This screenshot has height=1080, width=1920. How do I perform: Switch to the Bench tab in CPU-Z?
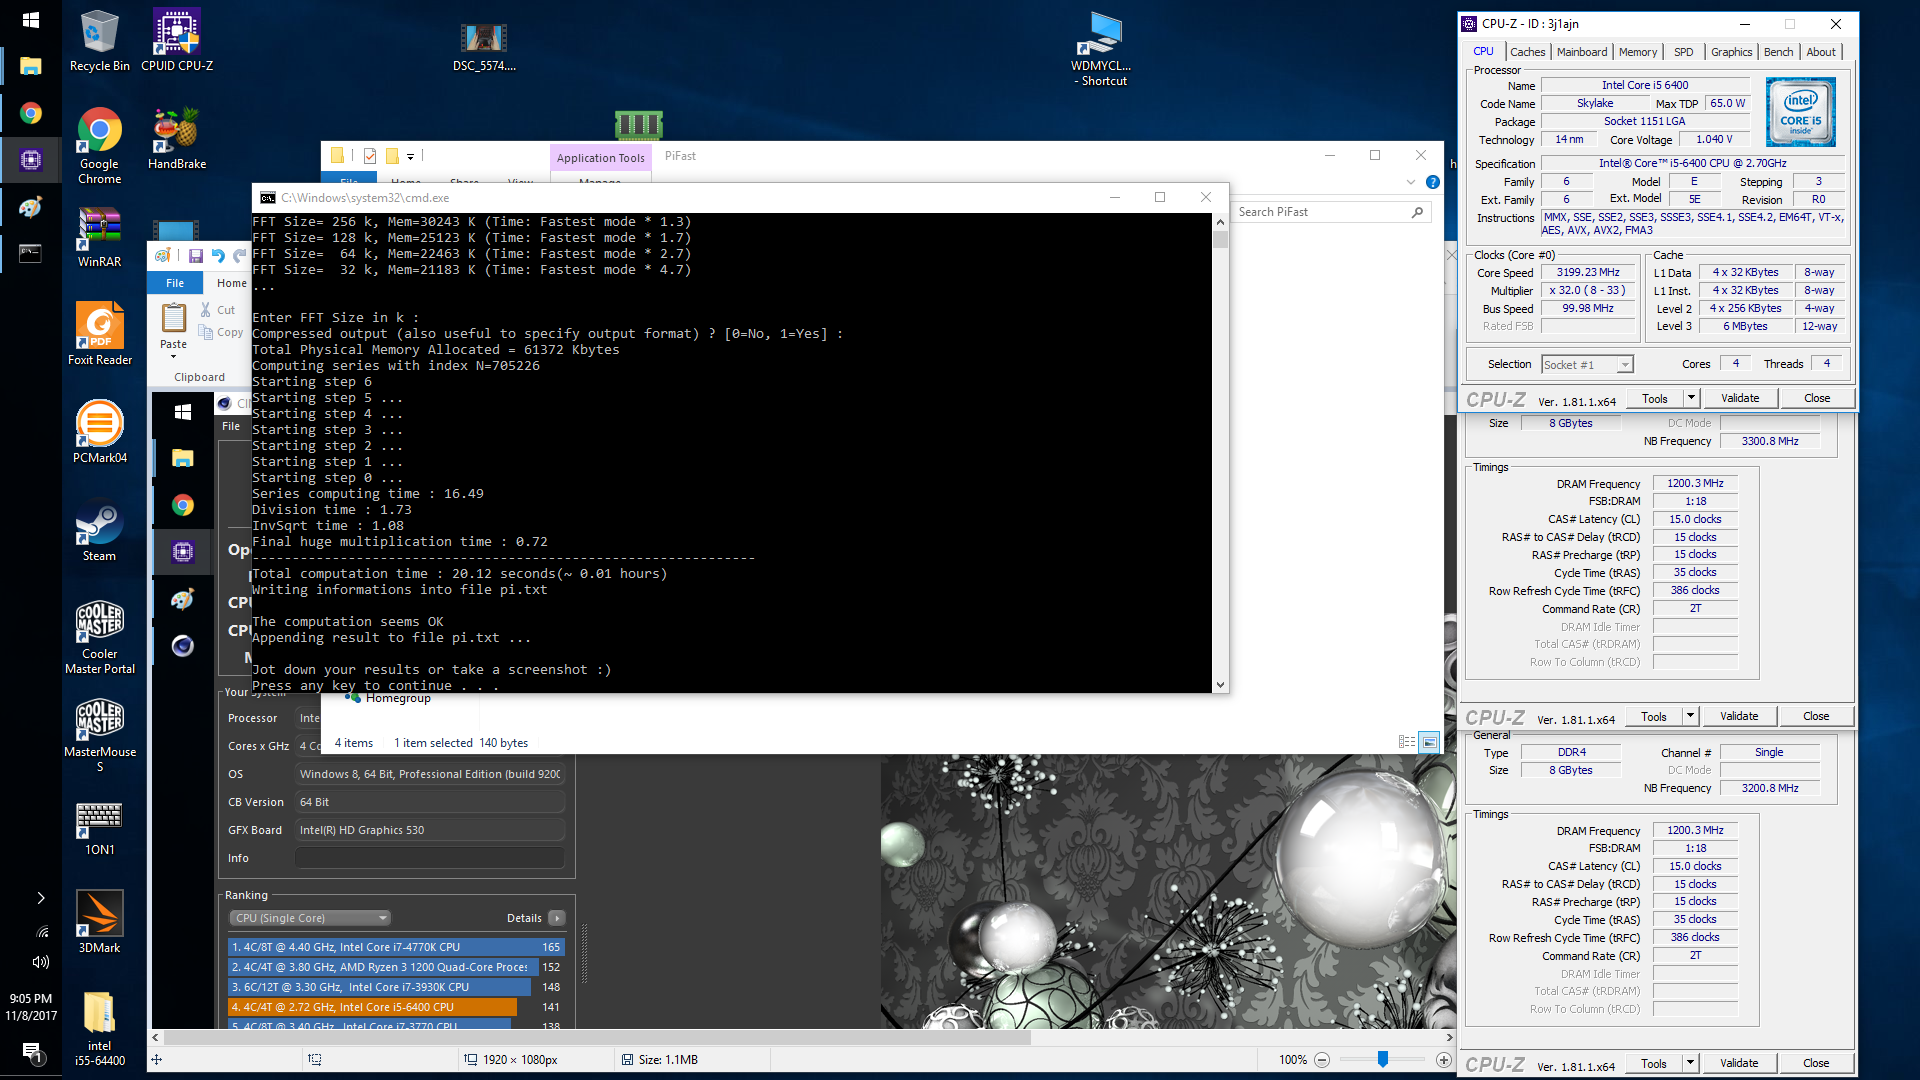click(1778, 52)
